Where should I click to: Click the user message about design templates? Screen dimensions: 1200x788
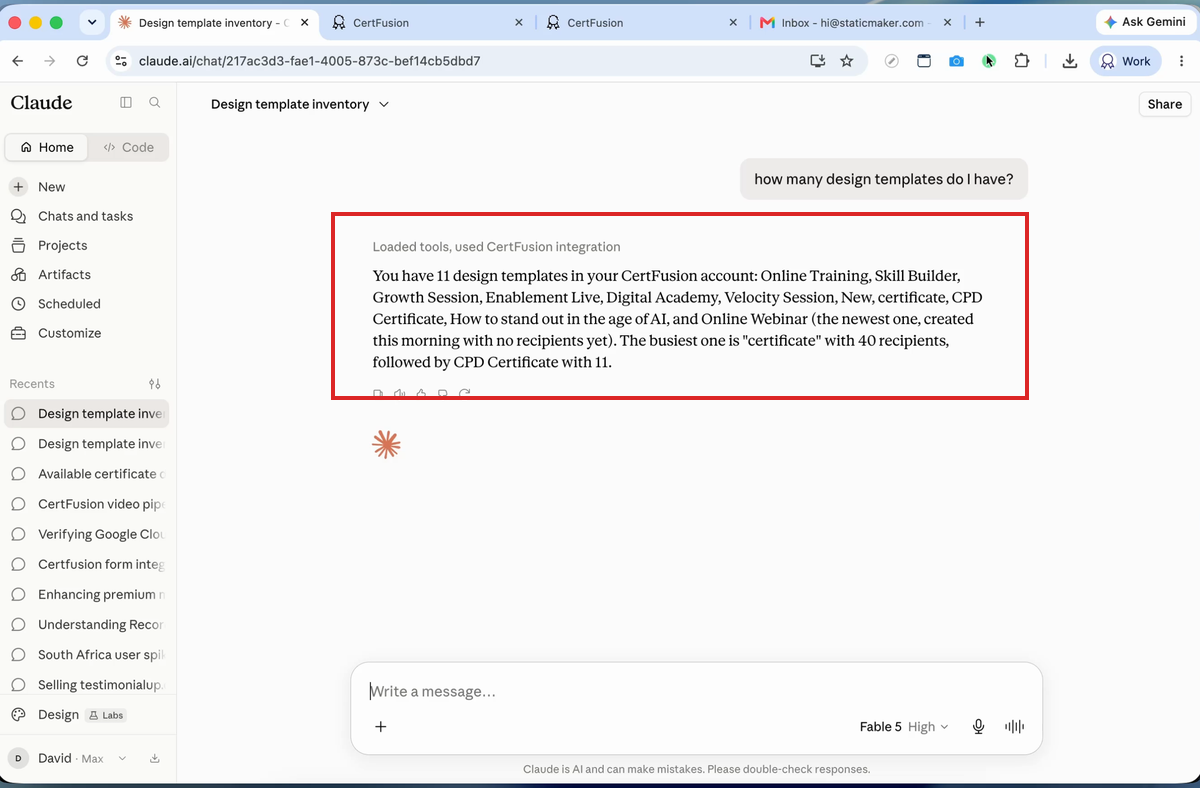click(883, 180)
